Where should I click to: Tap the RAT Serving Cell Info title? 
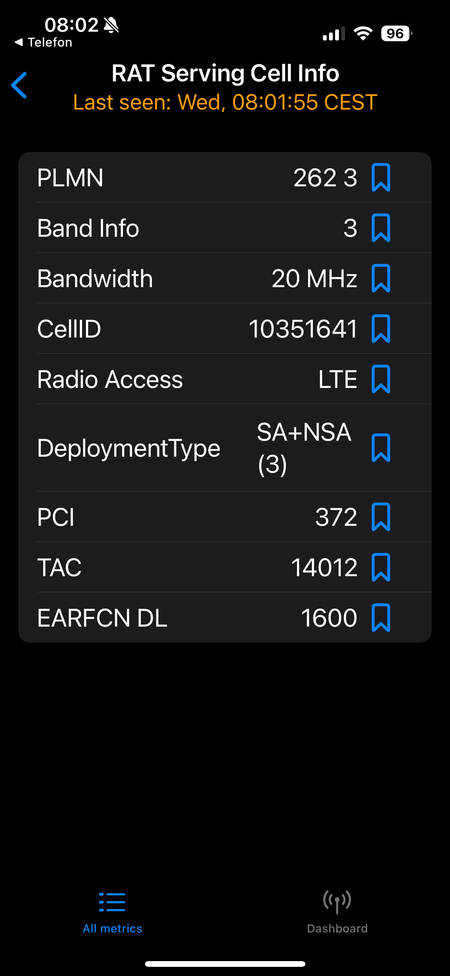click(x=225, y=73)
